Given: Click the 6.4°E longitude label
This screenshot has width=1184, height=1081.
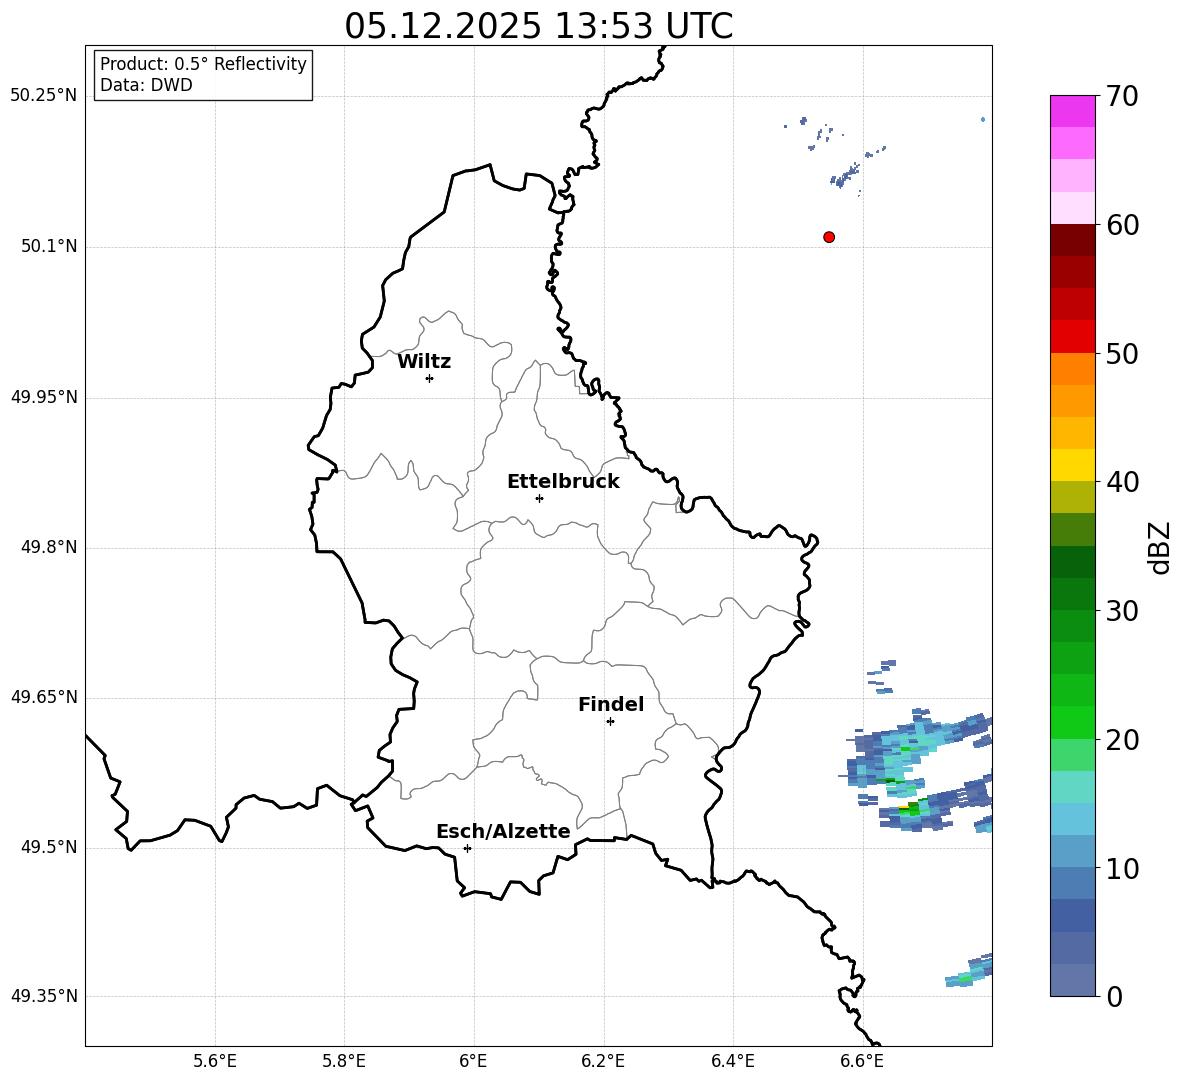Looking at the screenshot, I should click(732, 1062).
